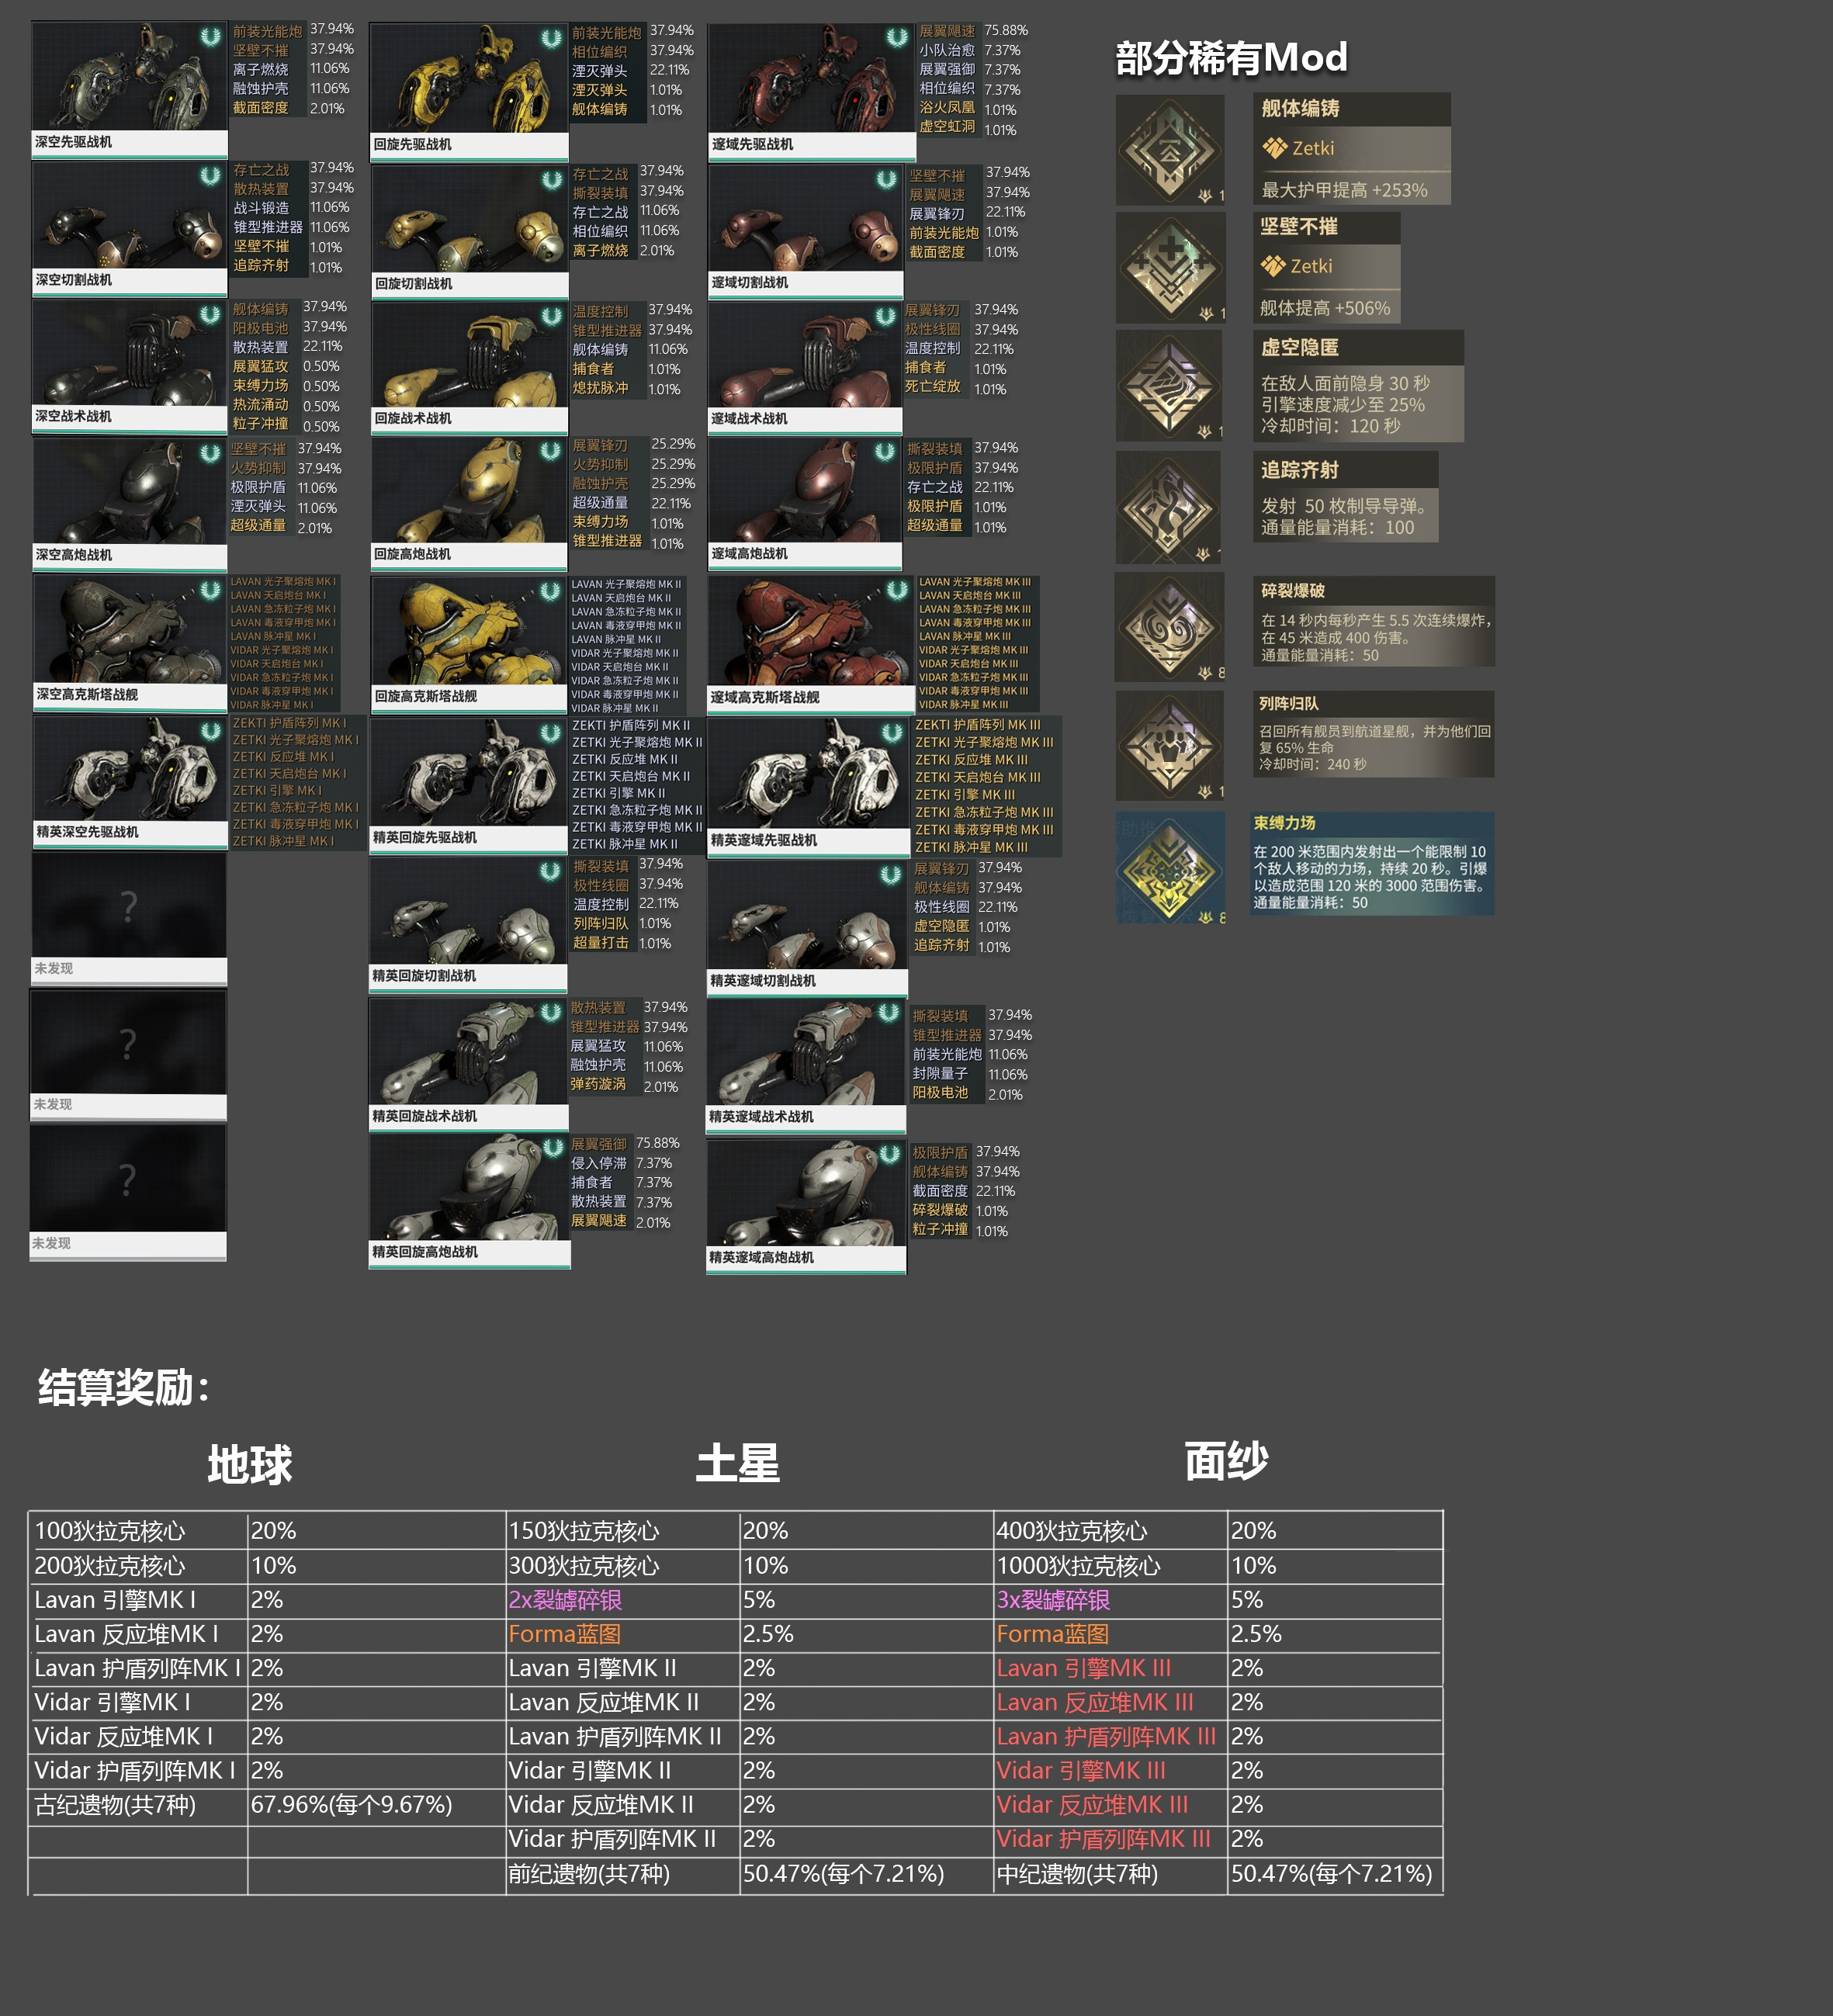This screenshot has width=1833, height=2016.
Task: Select the 古纪遗物(共7种) table cell
Action: pos(138,1805)
